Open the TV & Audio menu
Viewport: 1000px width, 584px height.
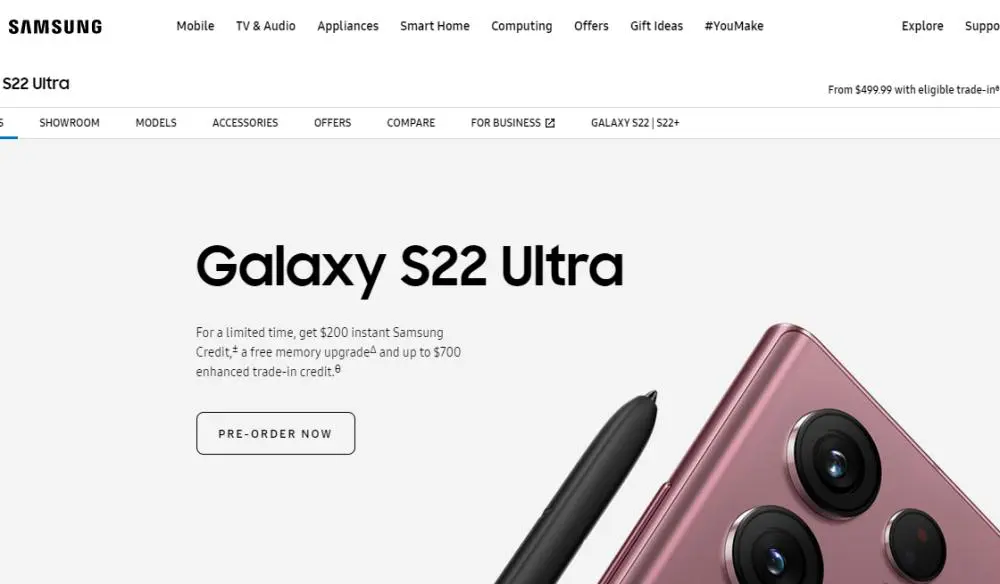tap(266, 26)
